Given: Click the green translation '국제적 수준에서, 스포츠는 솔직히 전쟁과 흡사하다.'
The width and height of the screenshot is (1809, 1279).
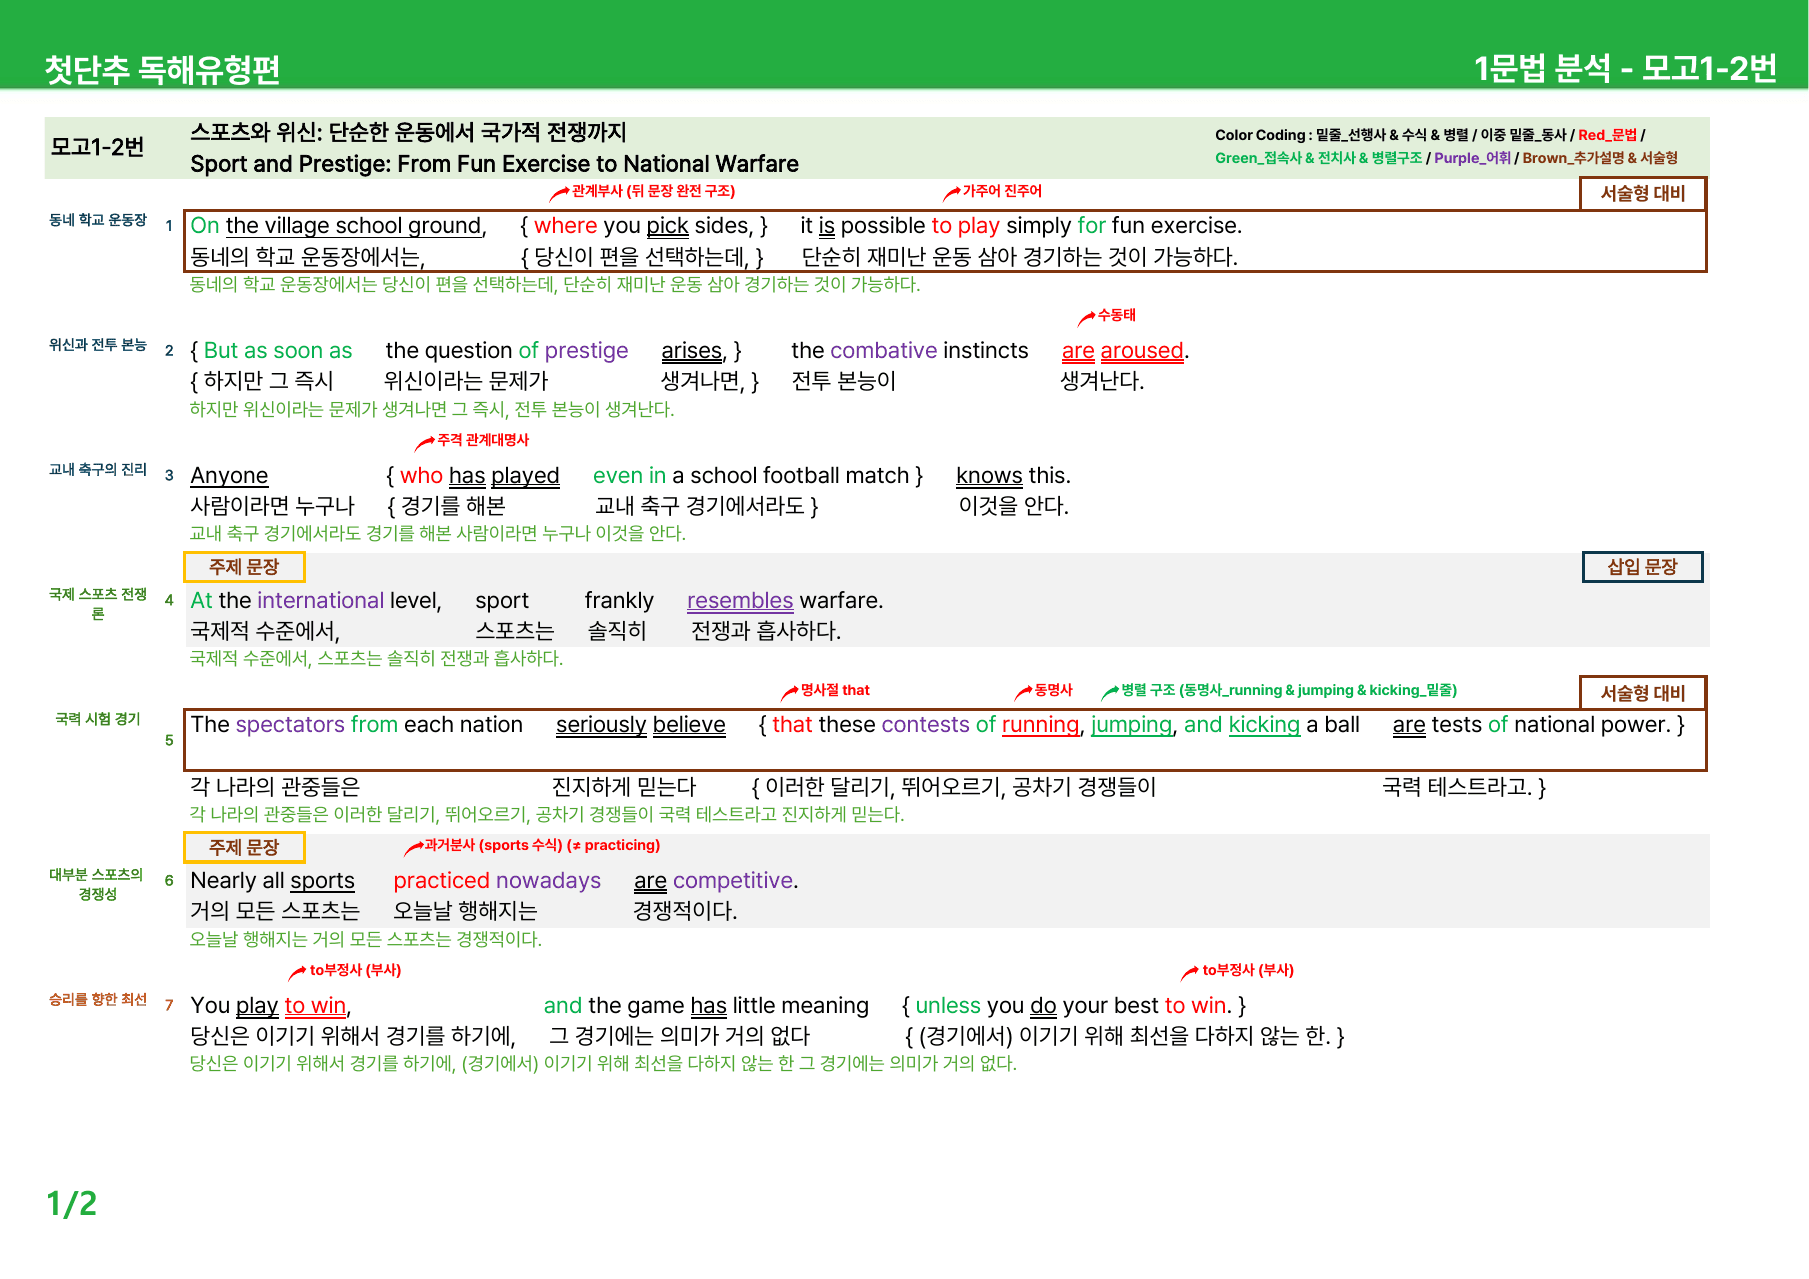Looking at the screenshot, I should coord(377,659).
